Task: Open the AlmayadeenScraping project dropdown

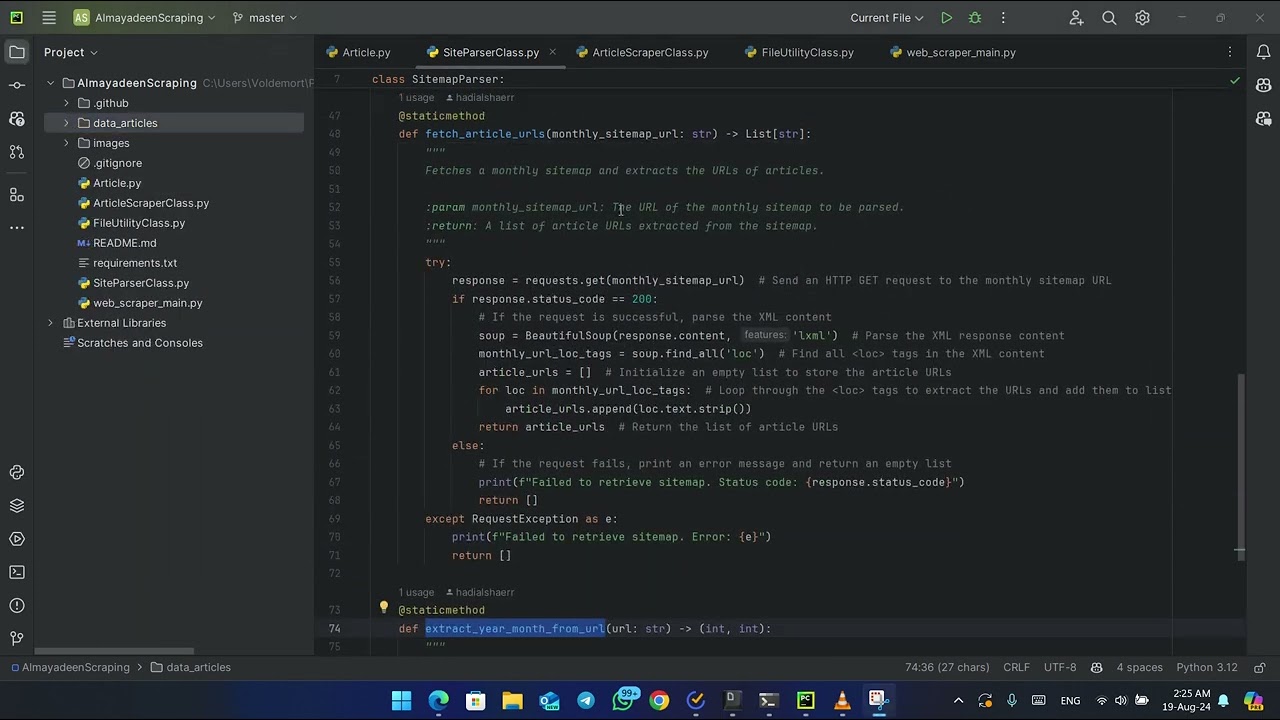Action: pyautogui.click(x=144, y=17)
